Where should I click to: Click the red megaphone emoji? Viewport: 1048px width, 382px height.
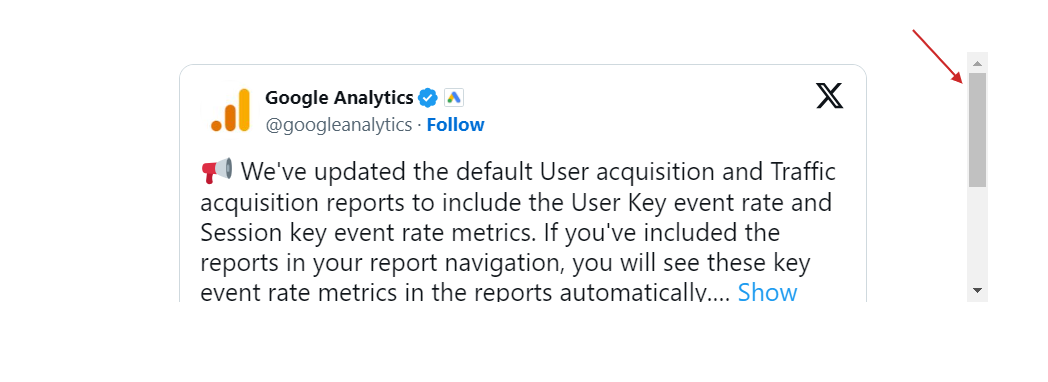(216, 172)
